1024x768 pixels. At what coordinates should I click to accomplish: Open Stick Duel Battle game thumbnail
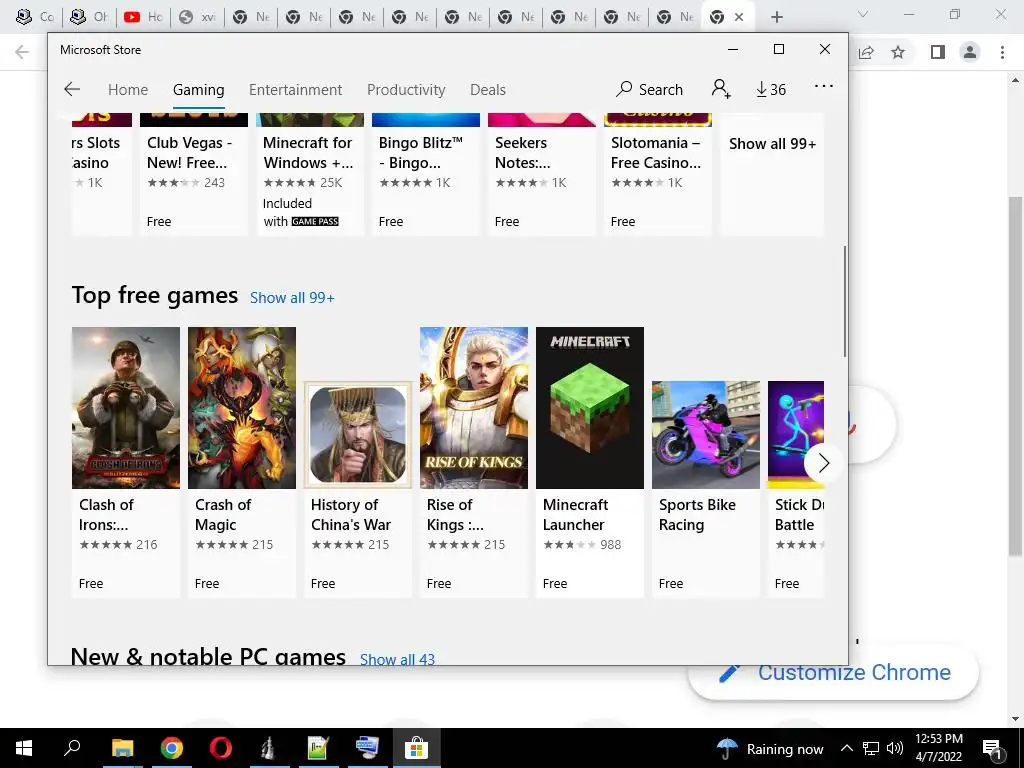tap(795, 435)
